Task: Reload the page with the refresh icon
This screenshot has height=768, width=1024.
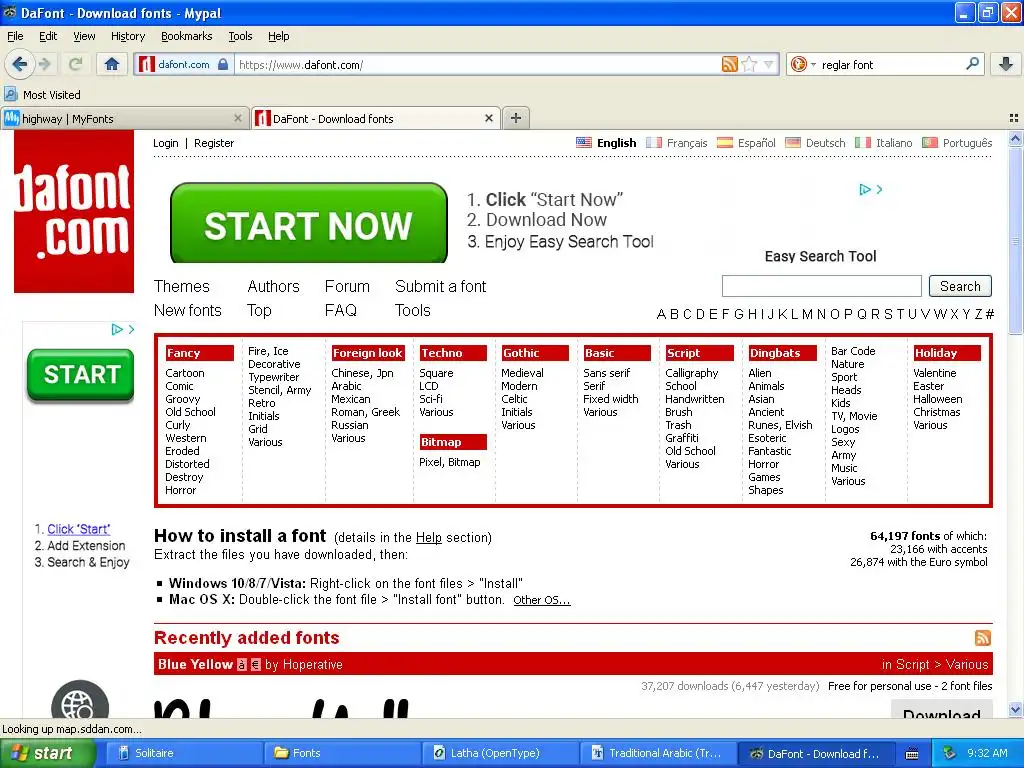Action: tap(76, 64)
